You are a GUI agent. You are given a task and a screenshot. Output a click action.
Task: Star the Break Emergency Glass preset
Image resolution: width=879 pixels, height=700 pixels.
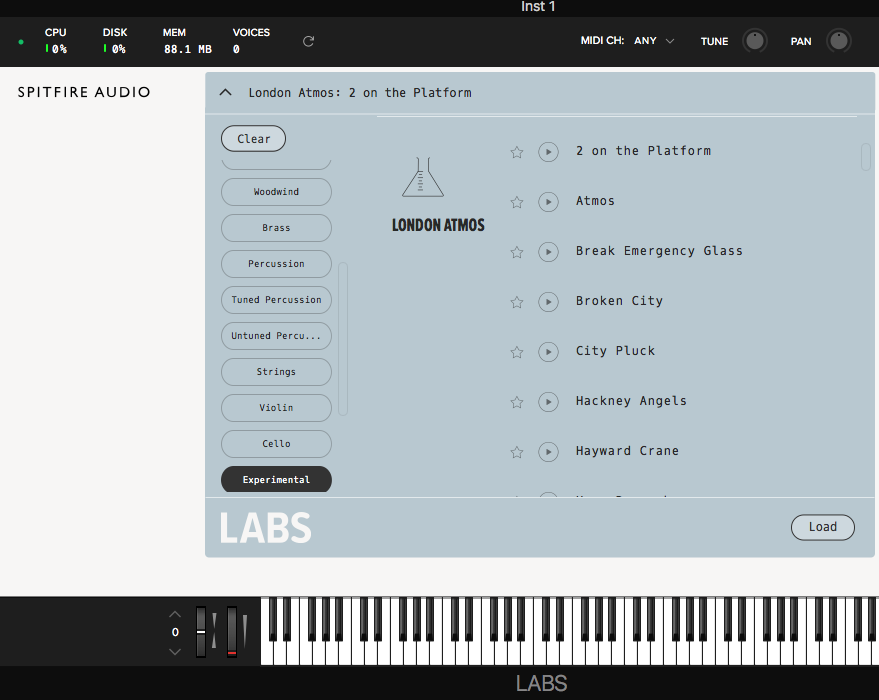point(517,252)
